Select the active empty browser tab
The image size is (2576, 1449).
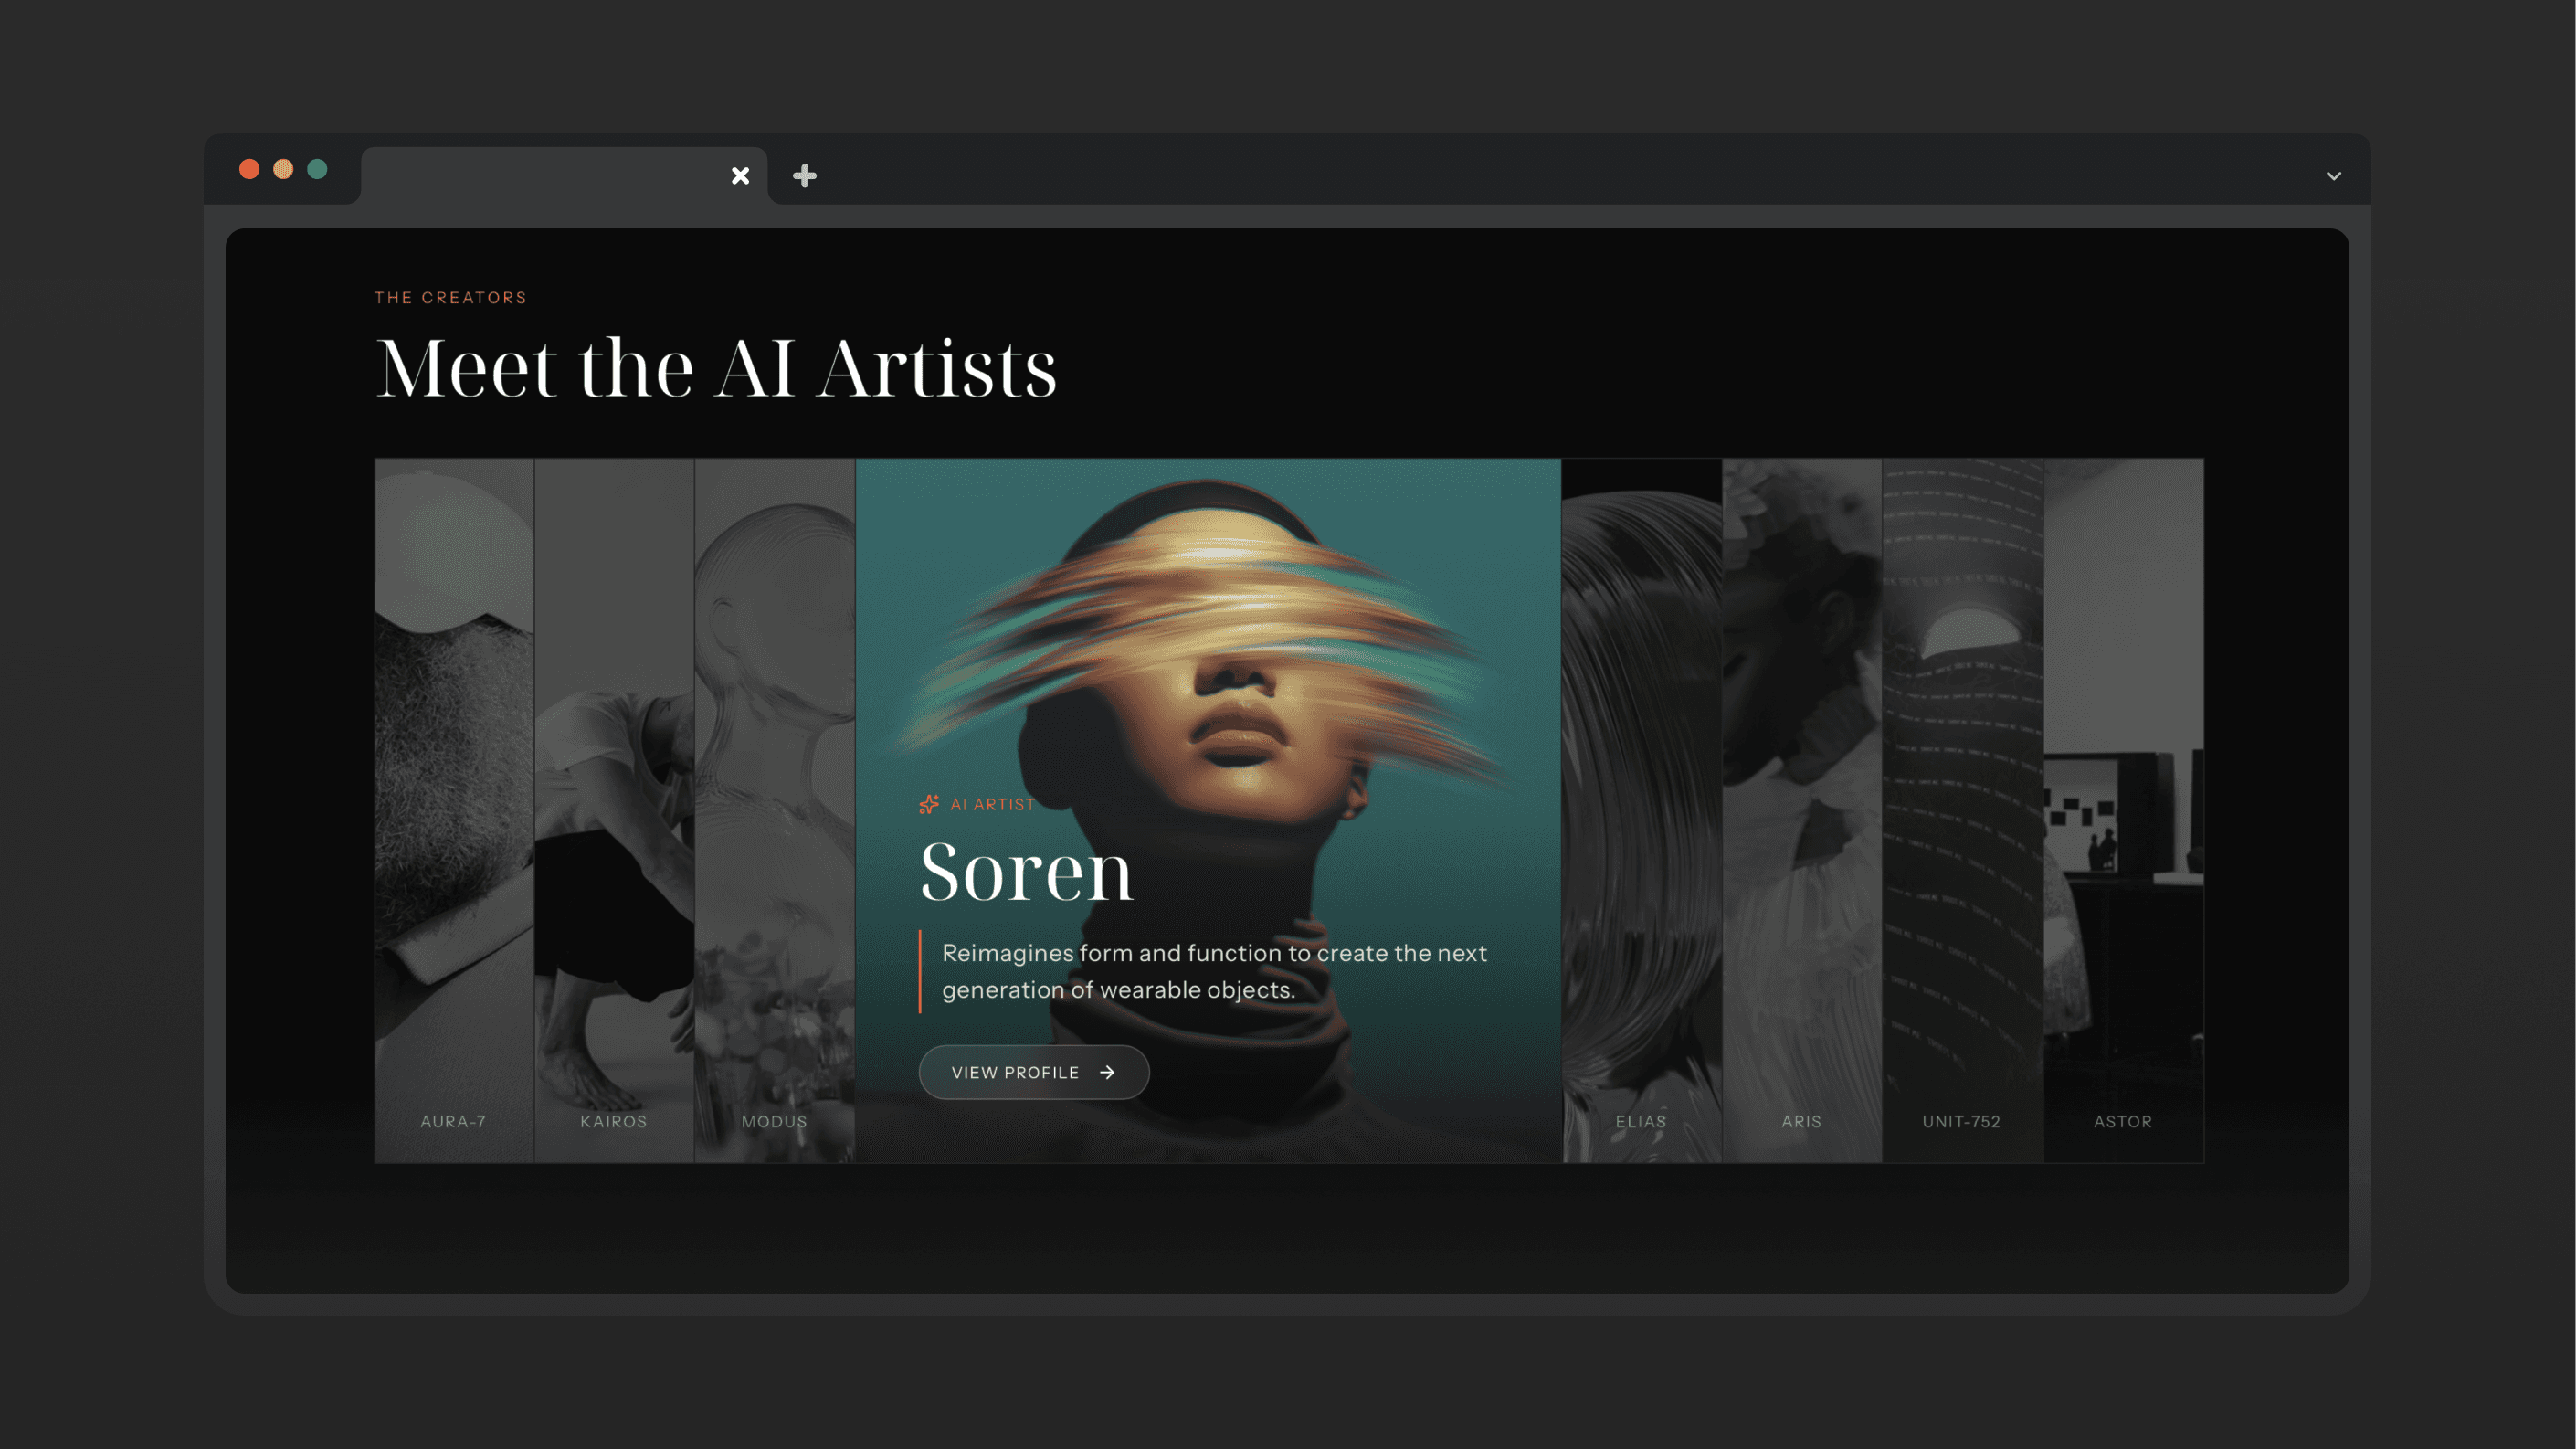coord(545,176)
